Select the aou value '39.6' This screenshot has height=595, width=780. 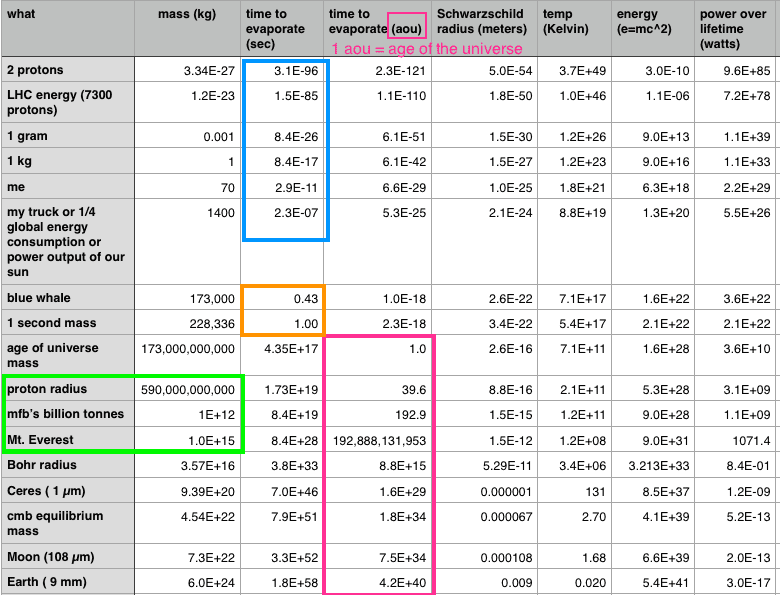coord(378,389)
